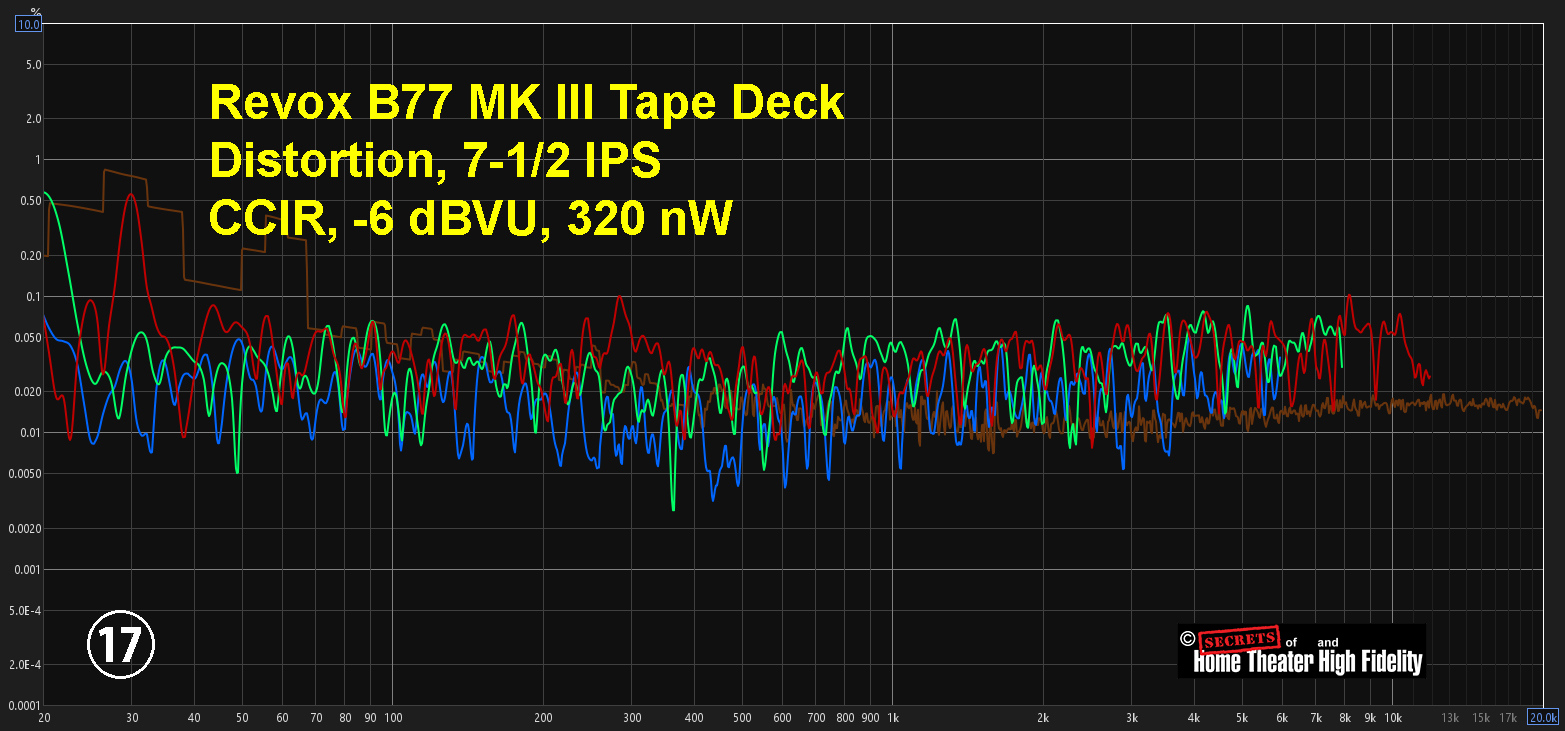Click the 10k label on frequency axis
Image resolution: width=1565 pixels, height=731 pixels.
pyautogui.click(x=1392, y=717)
